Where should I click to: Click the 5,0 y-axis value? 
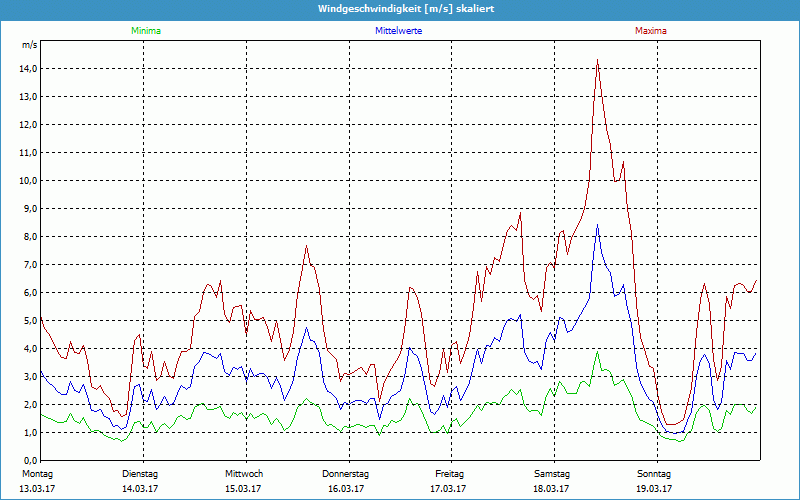31,321
